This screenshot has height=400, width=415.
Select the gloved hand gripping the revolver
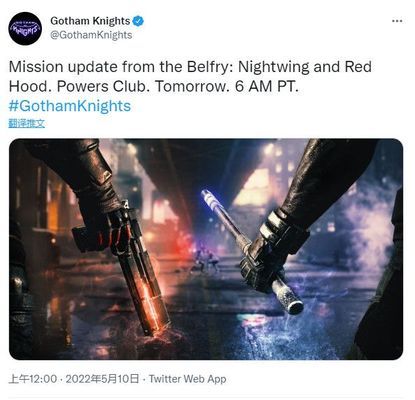point(103,230)
